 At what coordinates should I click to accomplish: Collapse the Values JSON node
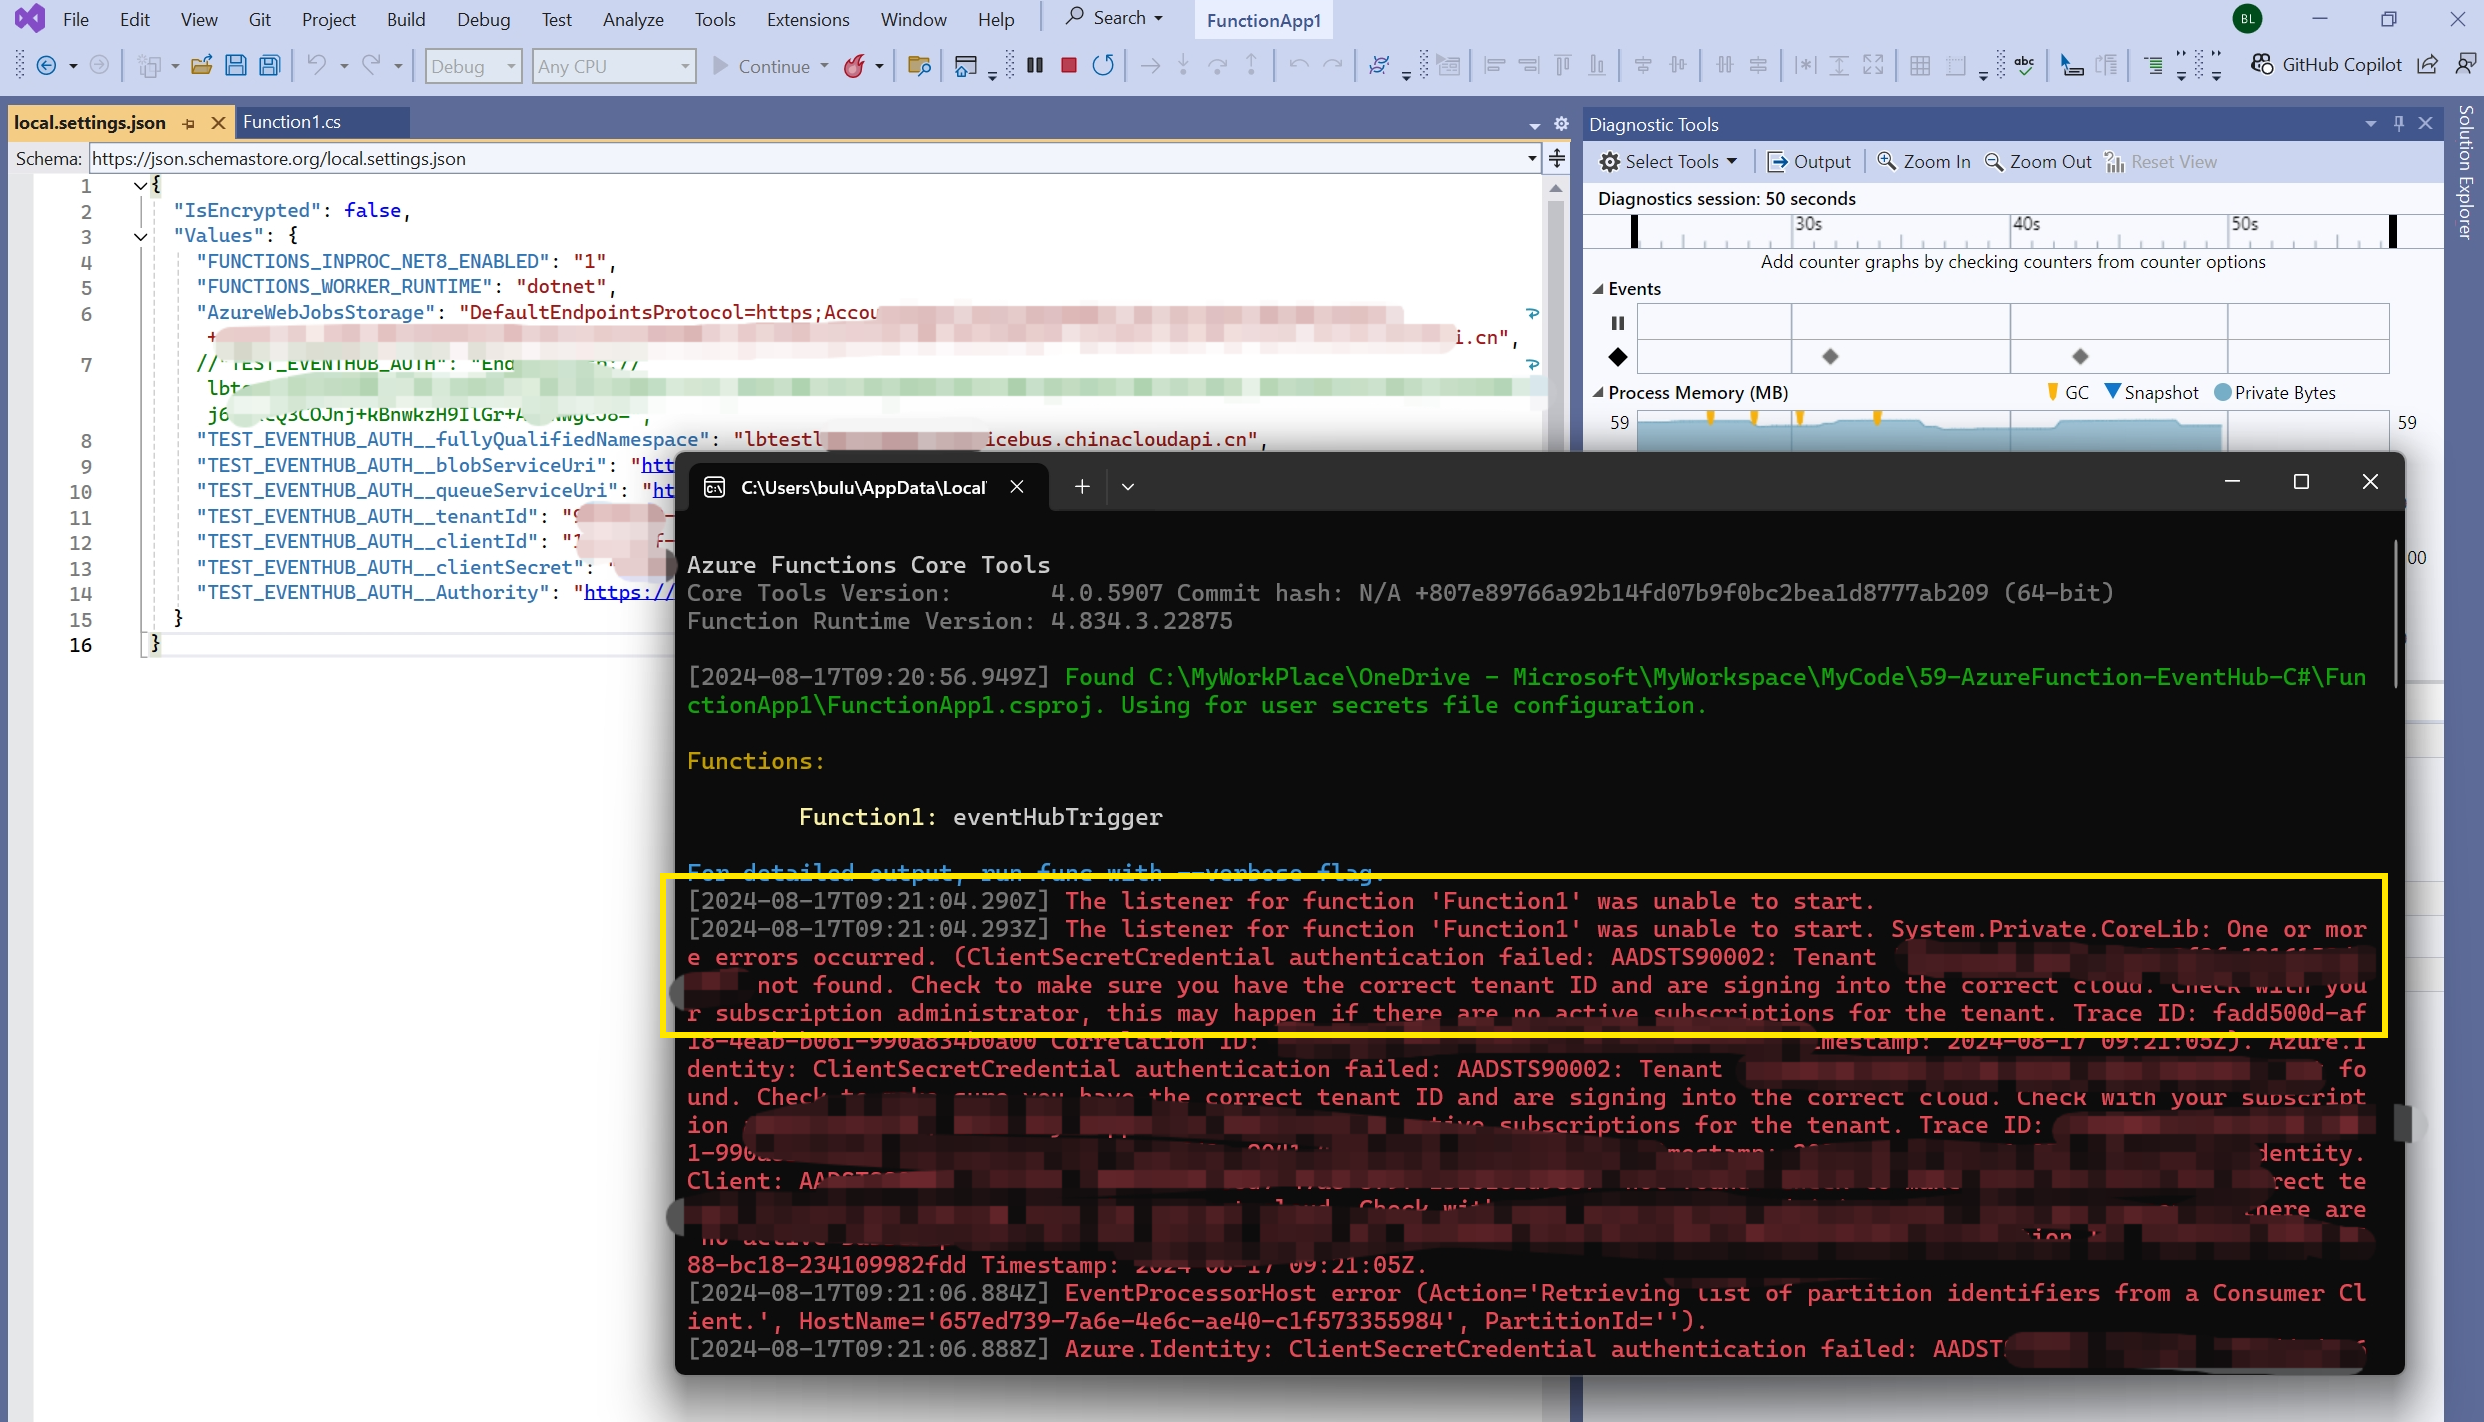(x=141, y=237)
